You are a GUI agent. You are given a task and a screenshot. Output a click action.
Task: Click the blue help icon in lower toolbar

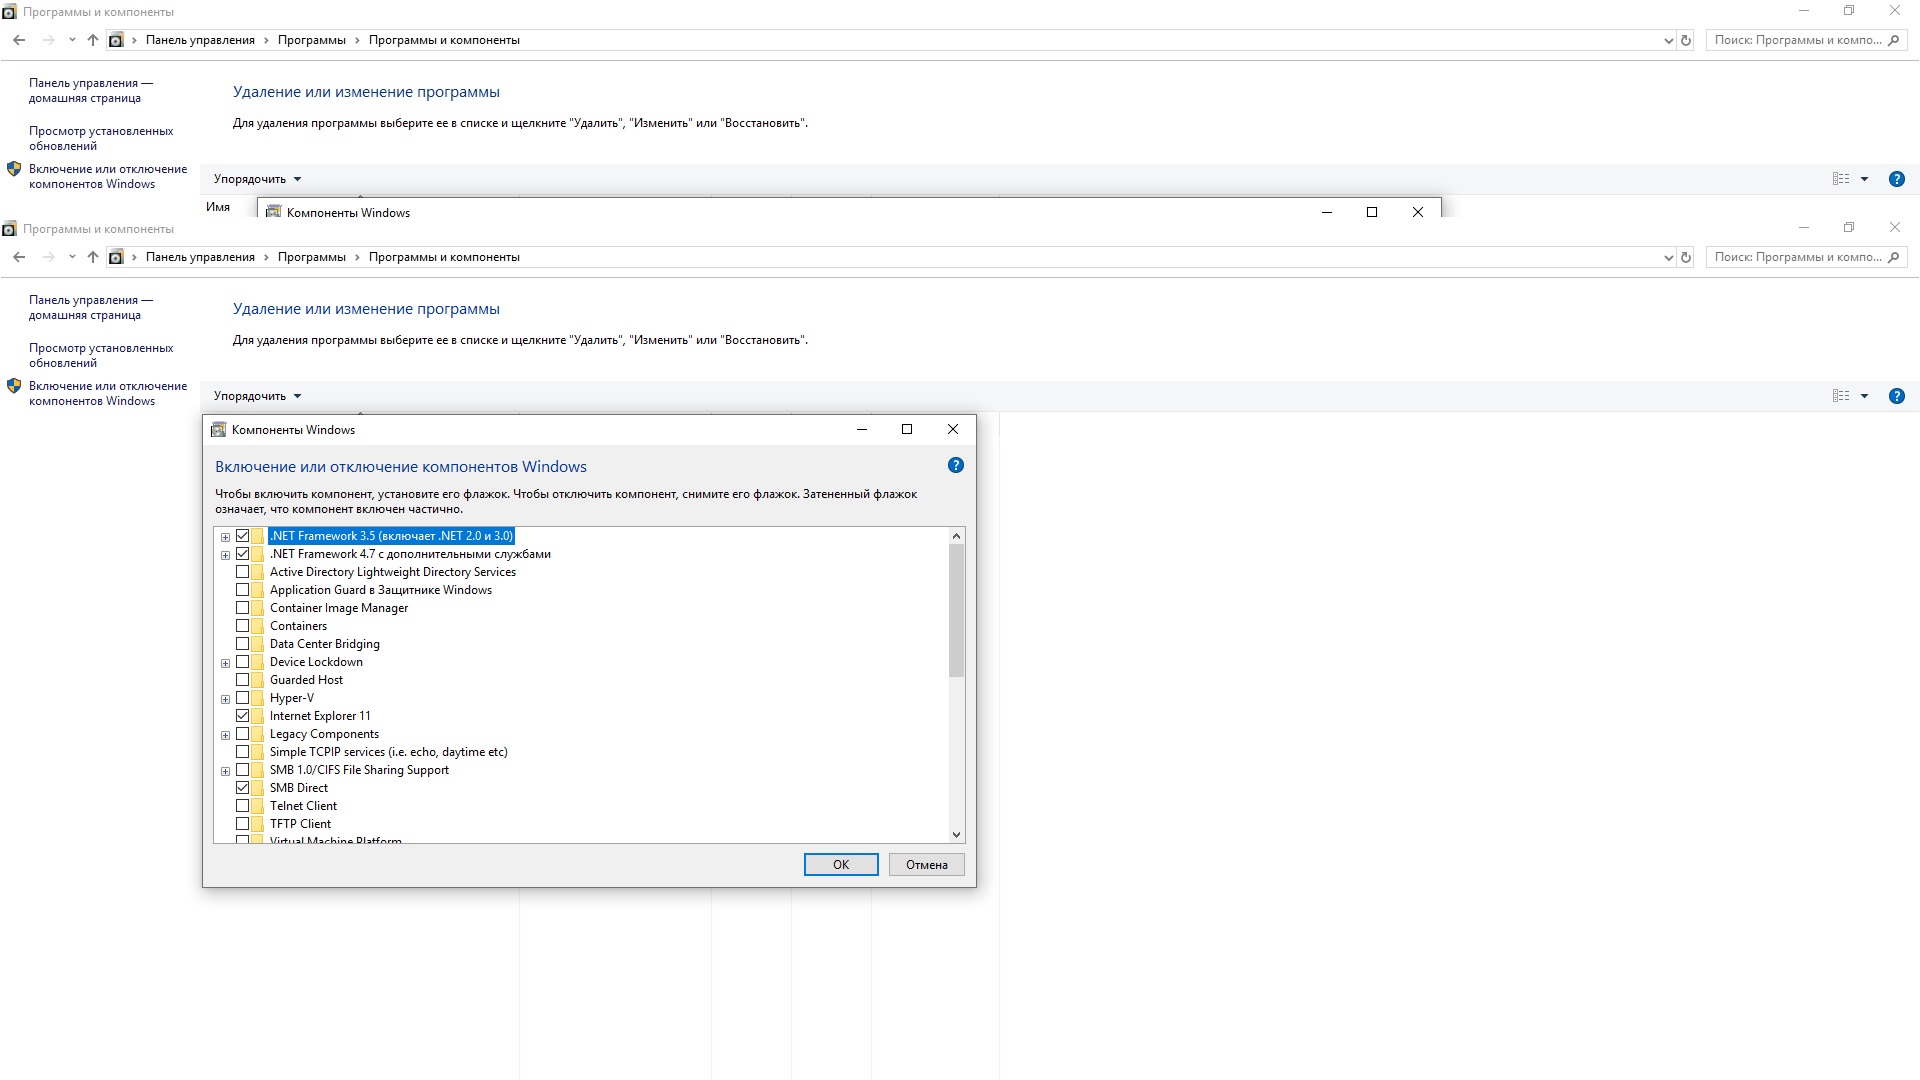tap(1896, 396)
